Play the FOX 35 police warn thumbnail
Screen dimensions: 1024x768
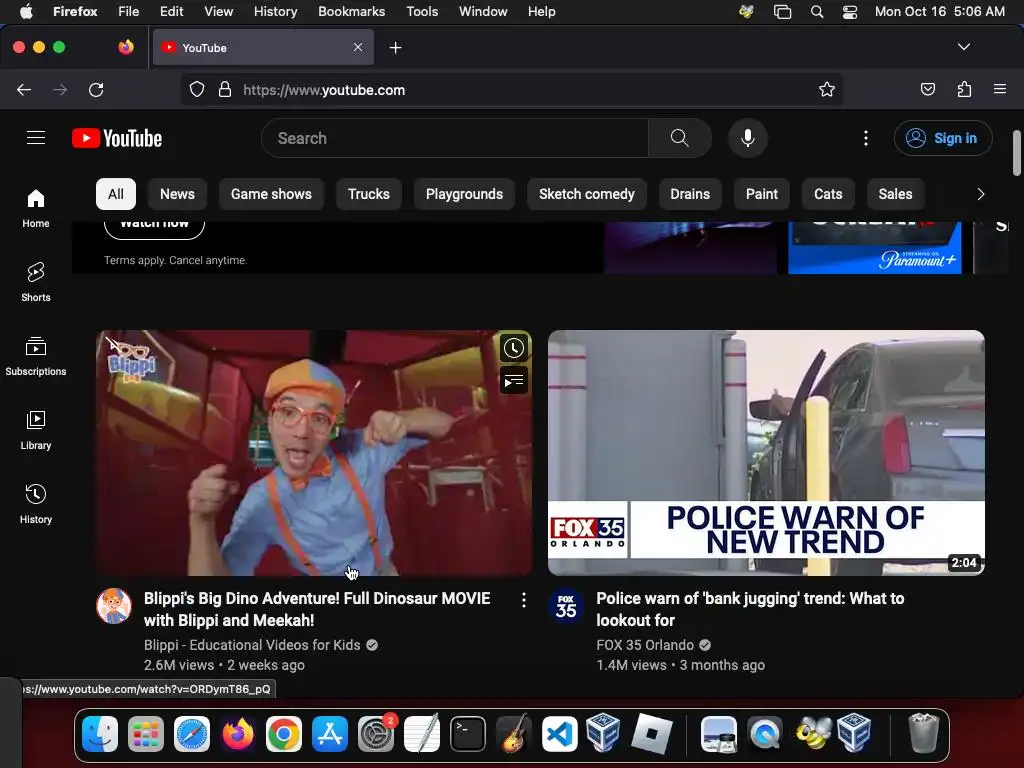[x=766, y=453]
